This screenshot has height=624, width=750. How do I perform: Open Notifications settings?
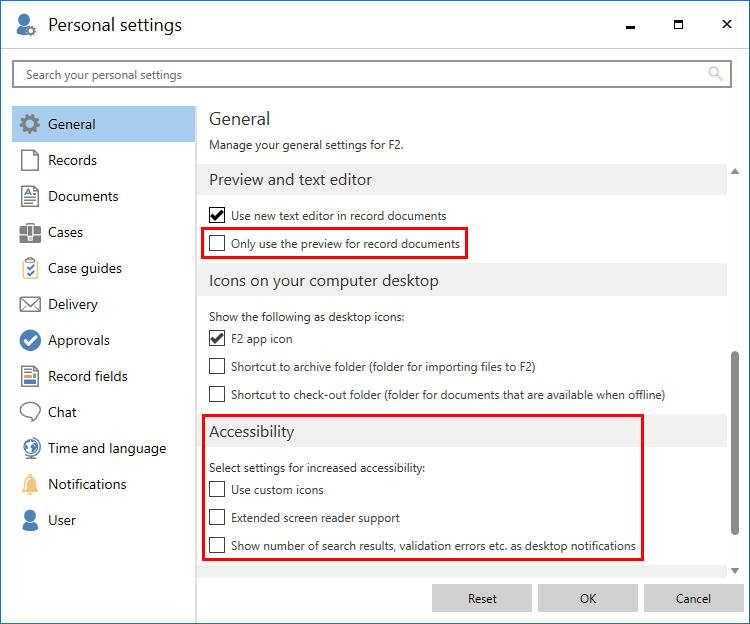point(104,484)
